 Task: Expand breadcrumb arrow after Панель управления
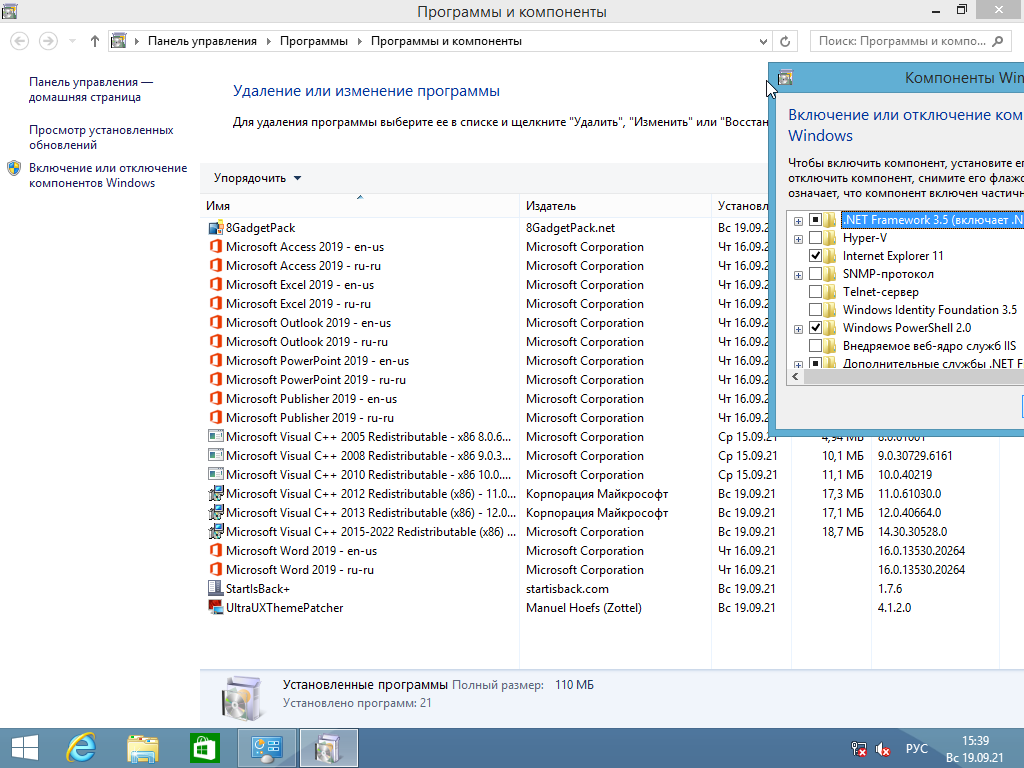click(268, 41)
